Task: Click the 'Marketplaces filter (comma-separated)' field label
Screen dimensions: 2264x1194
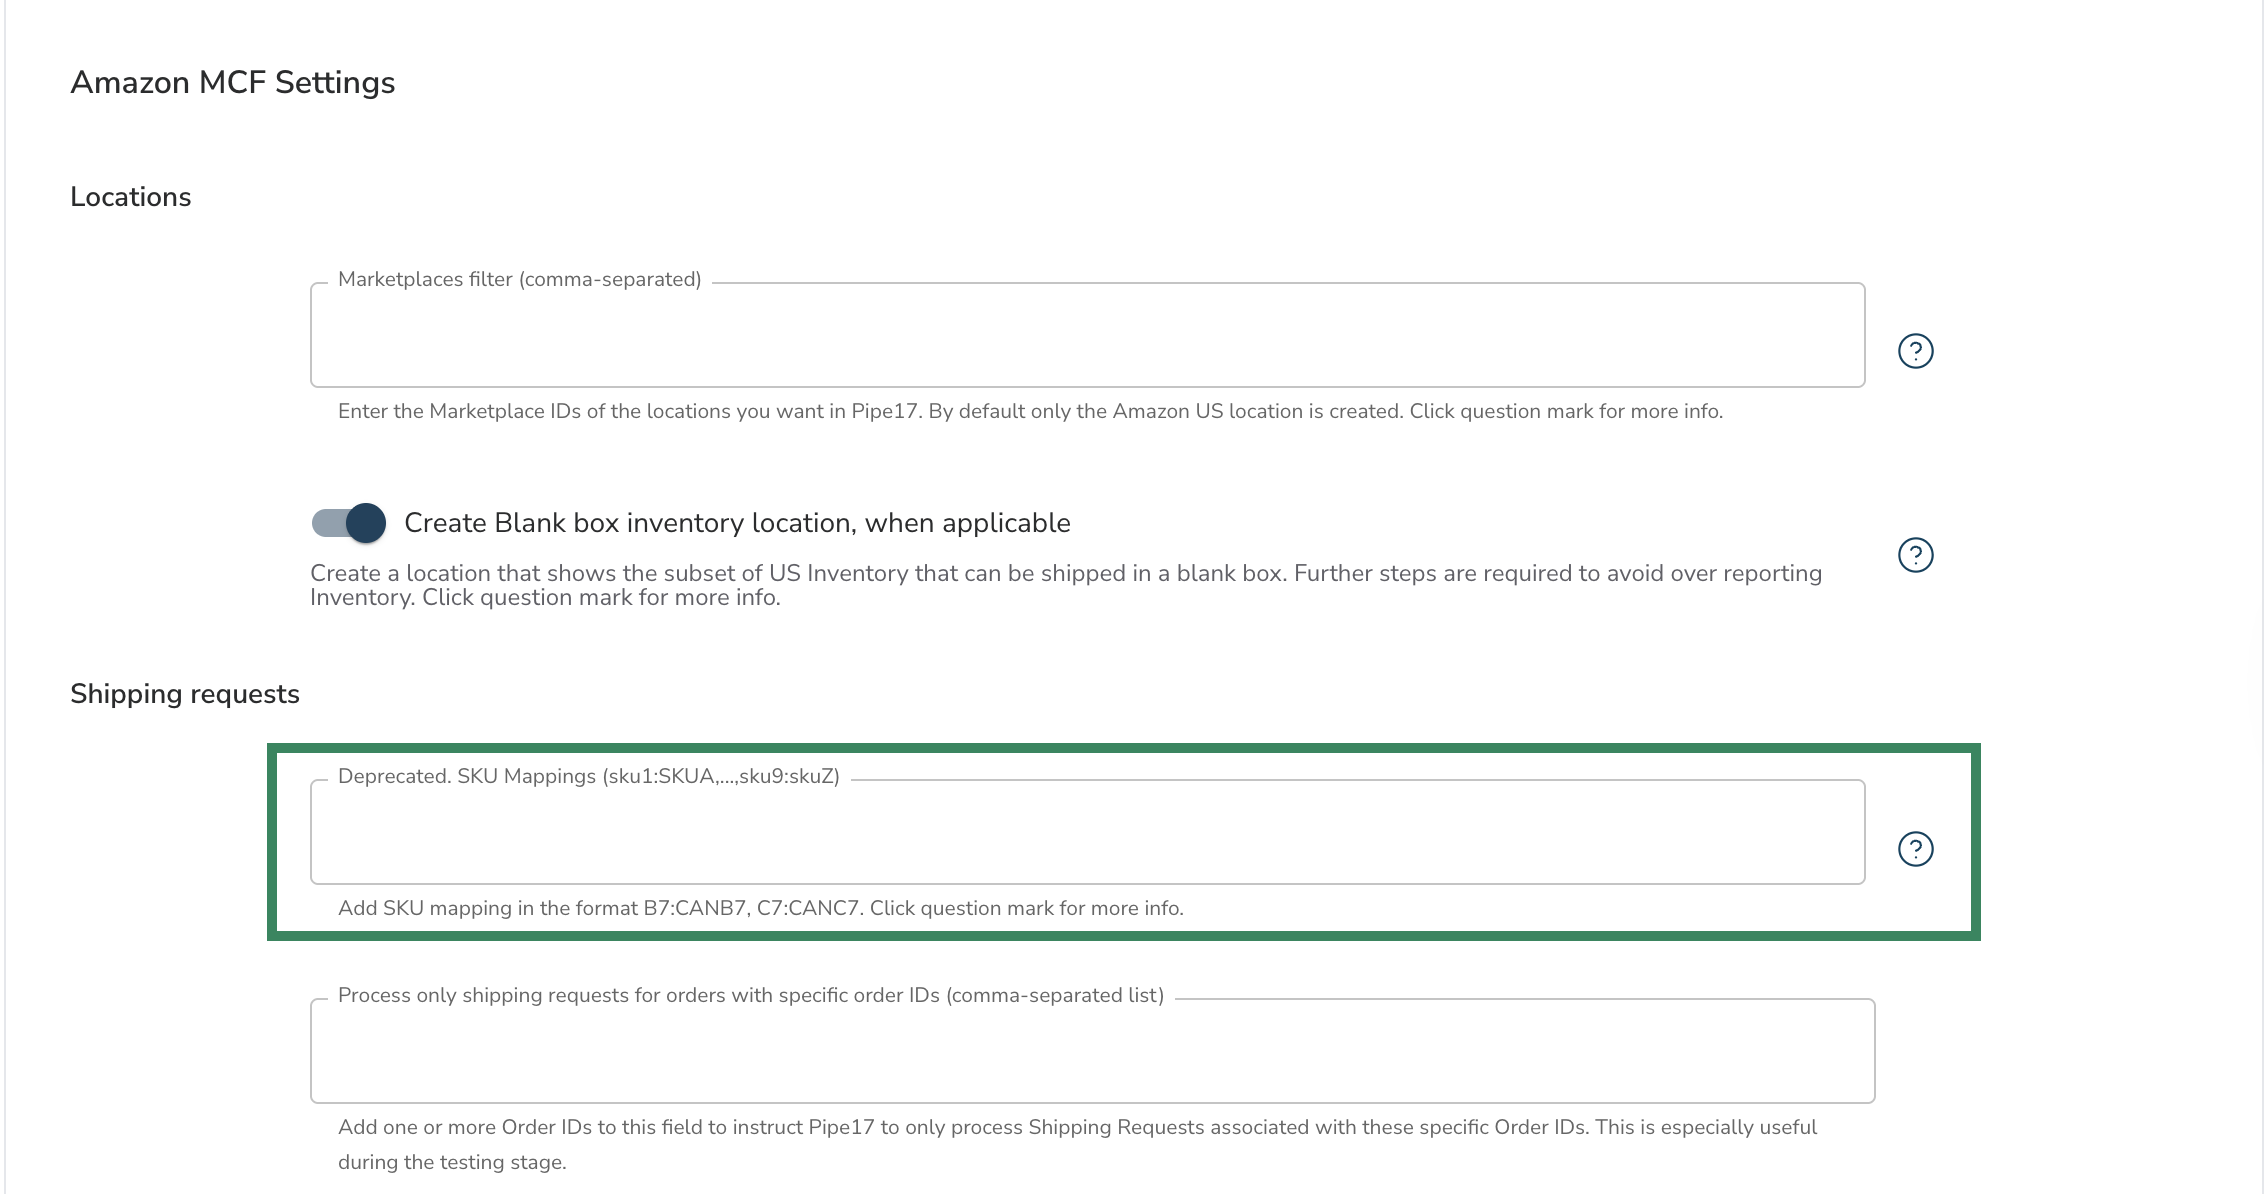Action: click(x=519, y=279)
